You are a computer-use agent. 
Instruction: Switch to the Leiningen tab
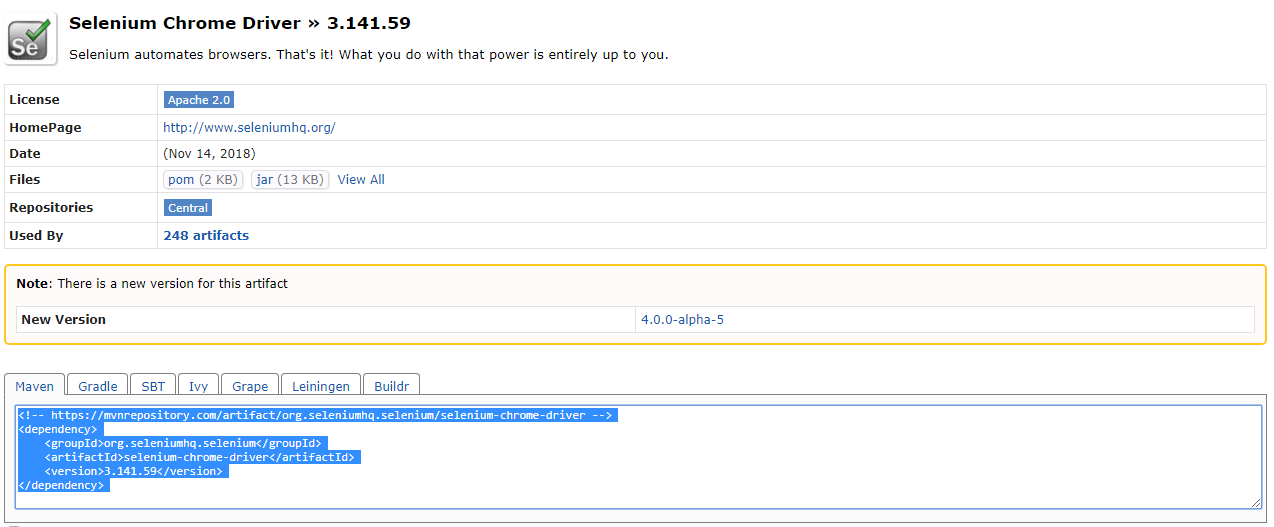(321, 386)
